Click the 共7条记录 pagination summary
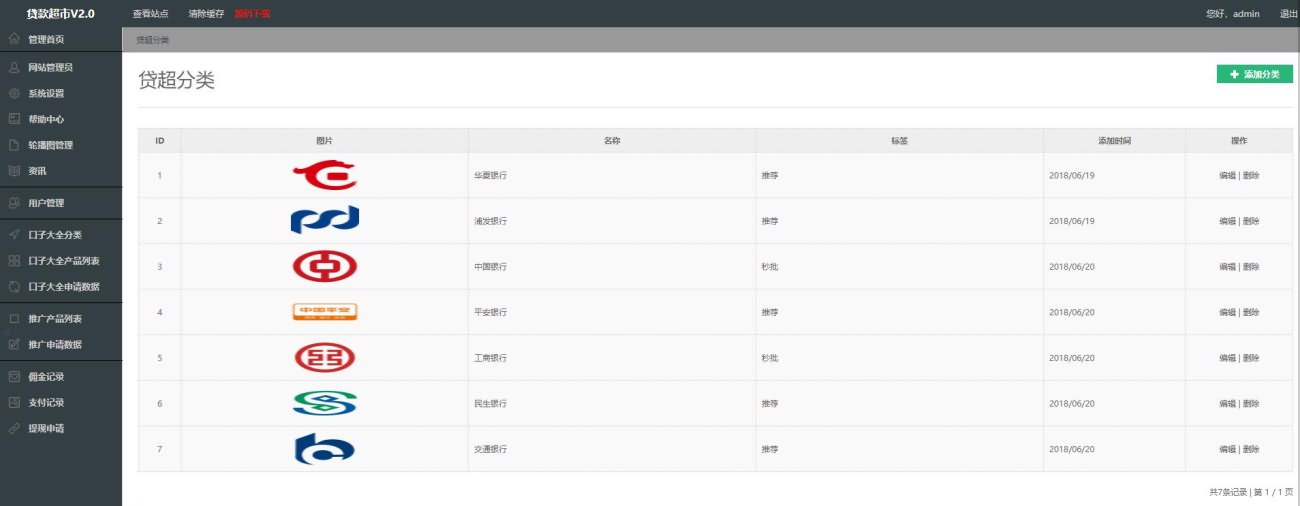The image size is (1300, 506). (1229, 492)
